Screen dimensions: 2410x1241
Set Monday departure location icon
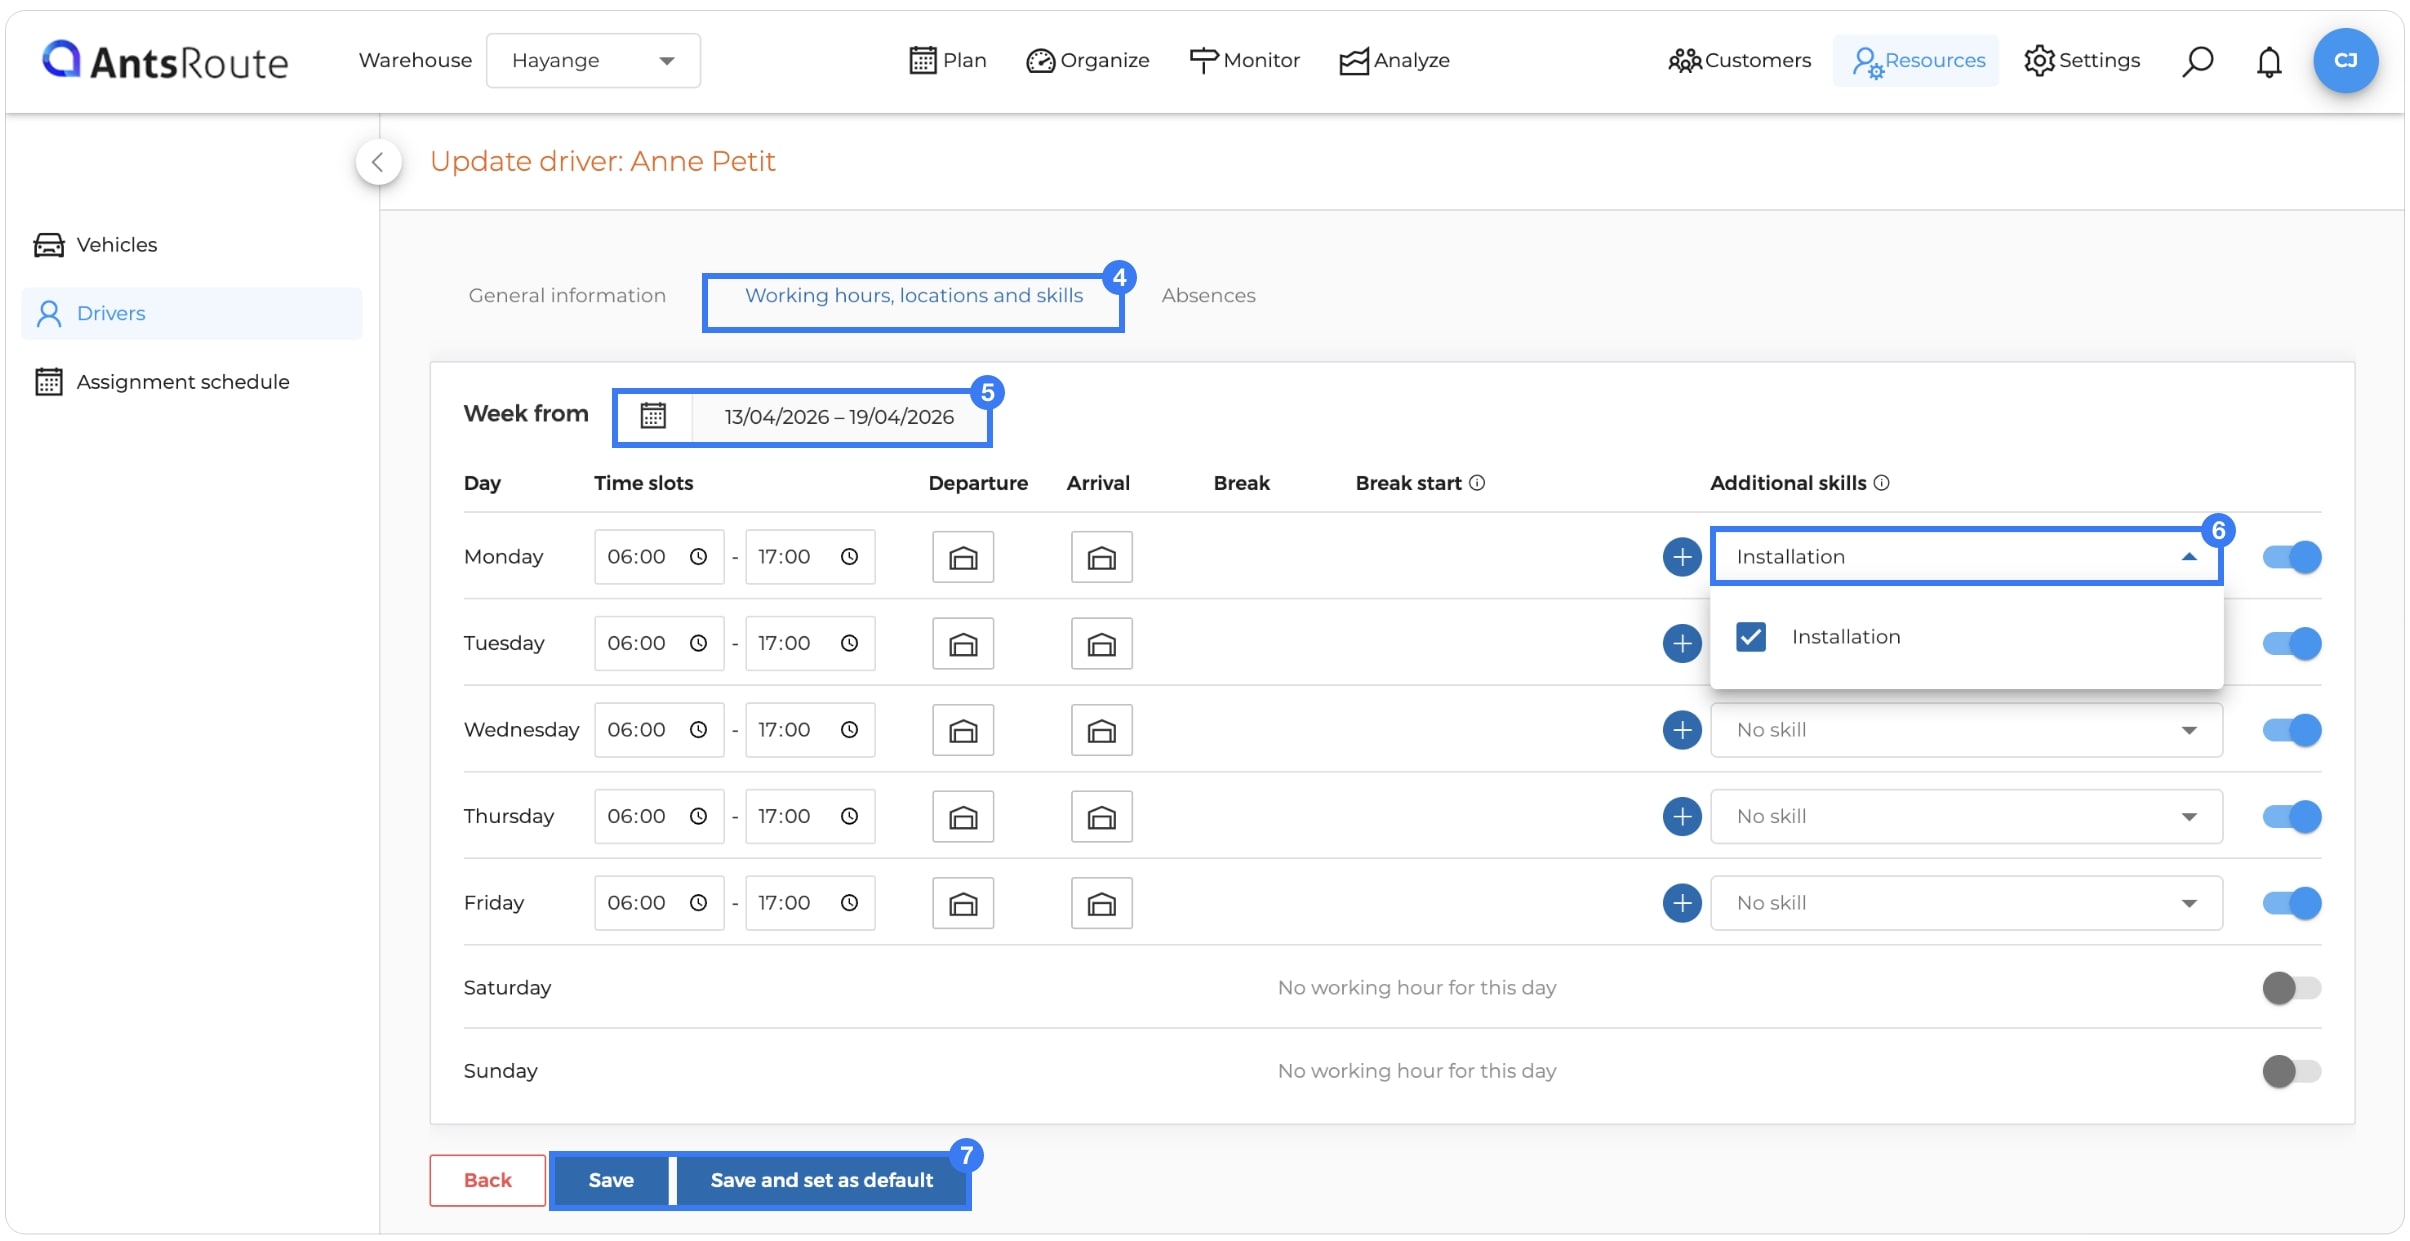[963, 557]
